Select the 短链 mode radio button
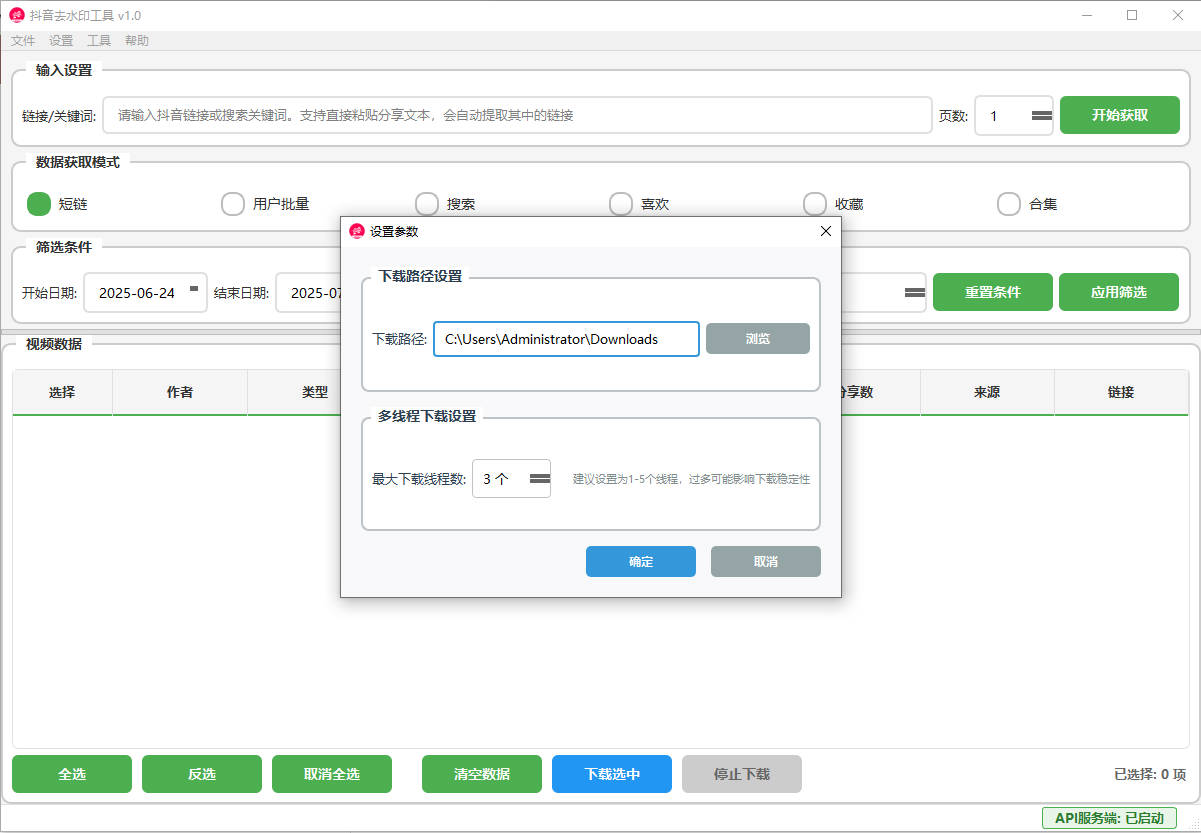 (x=39, y=204)
